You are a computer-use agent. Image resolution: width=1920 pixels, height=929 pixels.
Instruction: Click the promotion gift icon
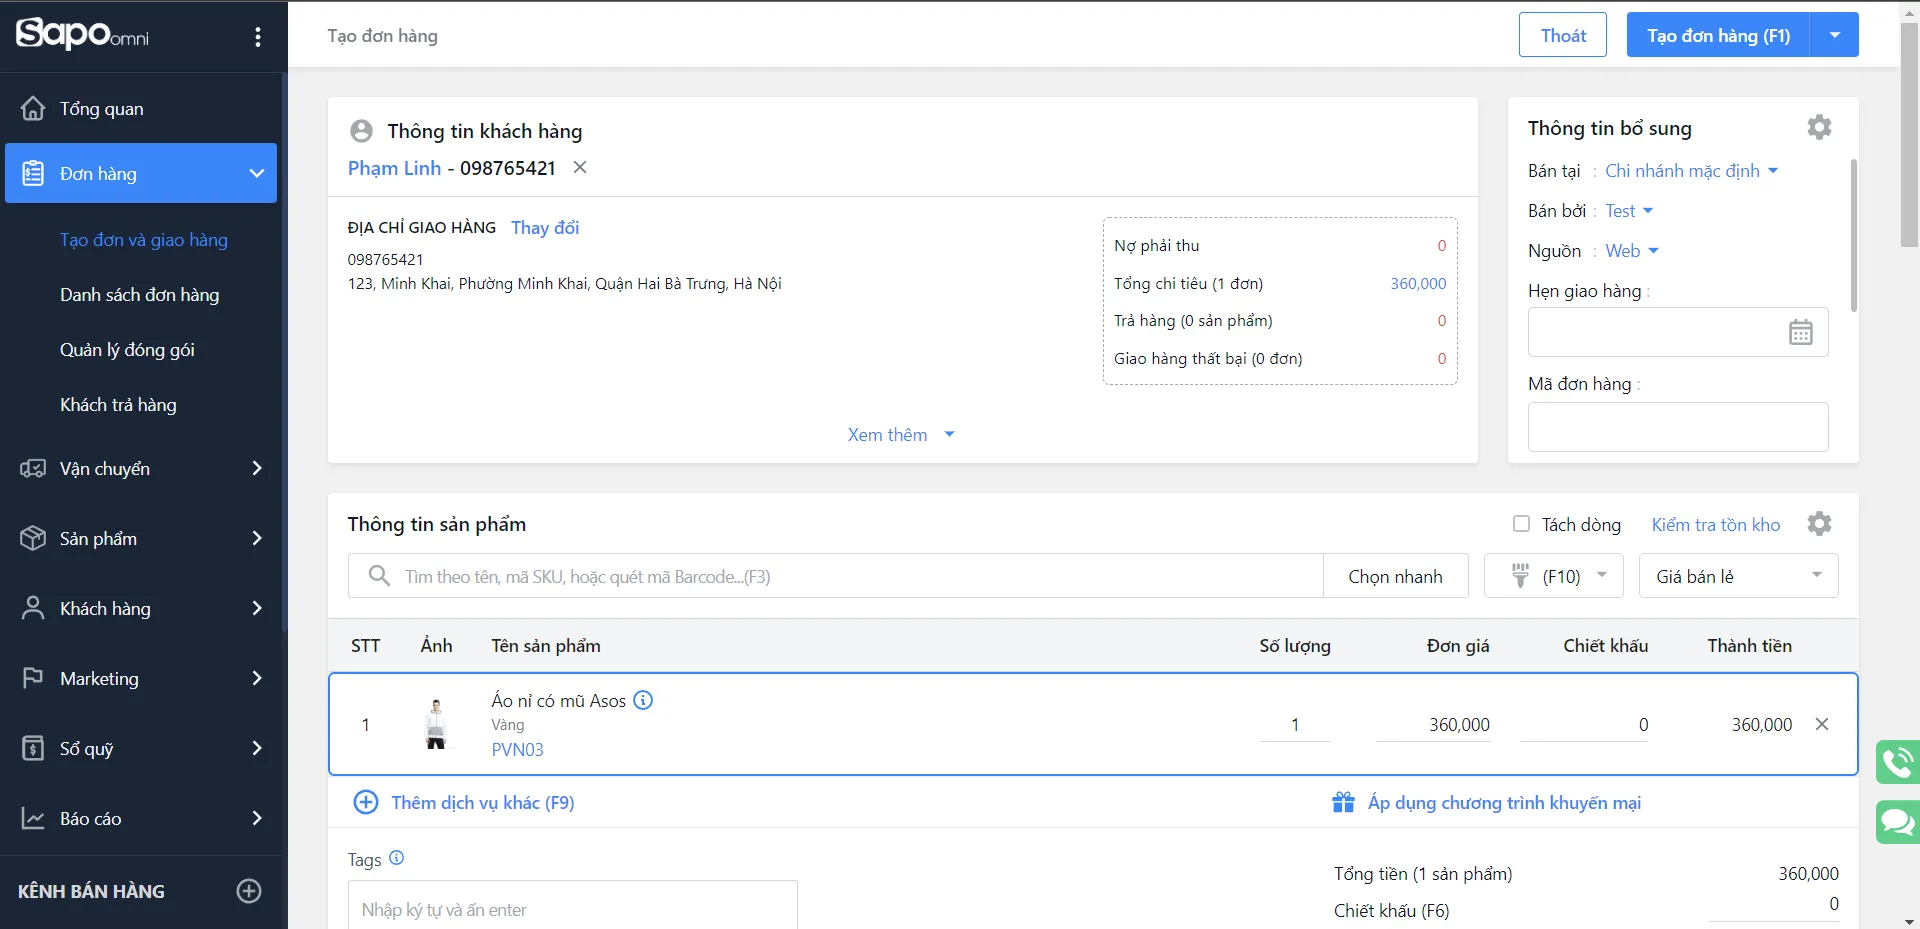[x=1343, y=802]
